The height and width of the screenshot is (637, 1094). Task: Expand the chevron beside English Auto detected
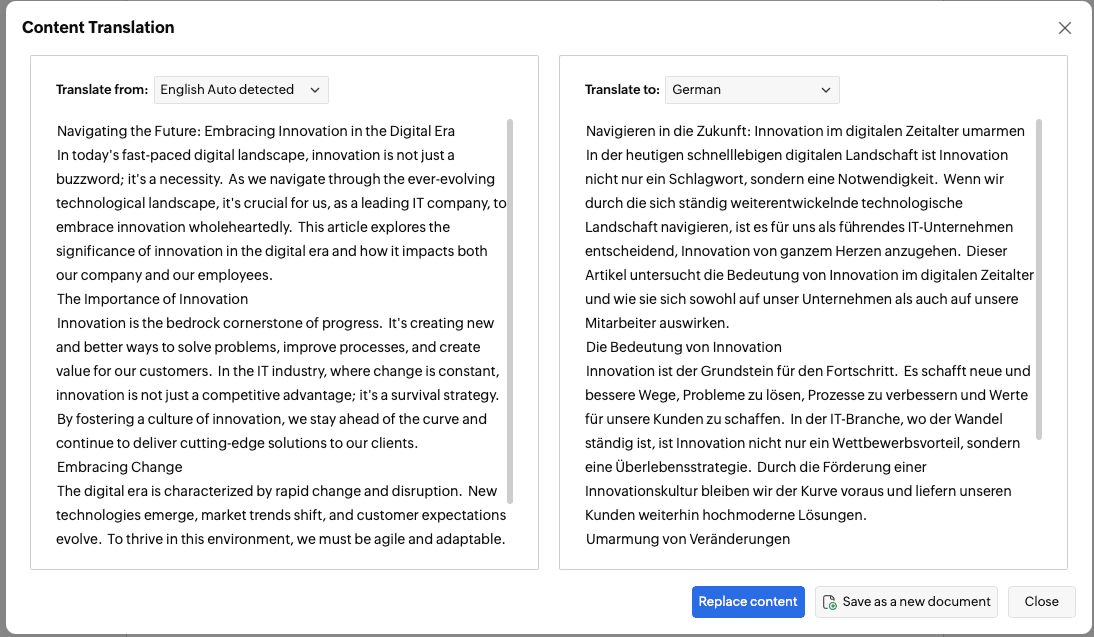315,90
